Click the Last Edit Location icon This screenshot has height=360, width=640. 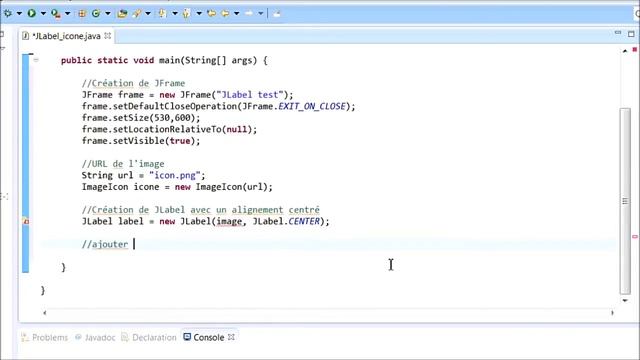211,13
